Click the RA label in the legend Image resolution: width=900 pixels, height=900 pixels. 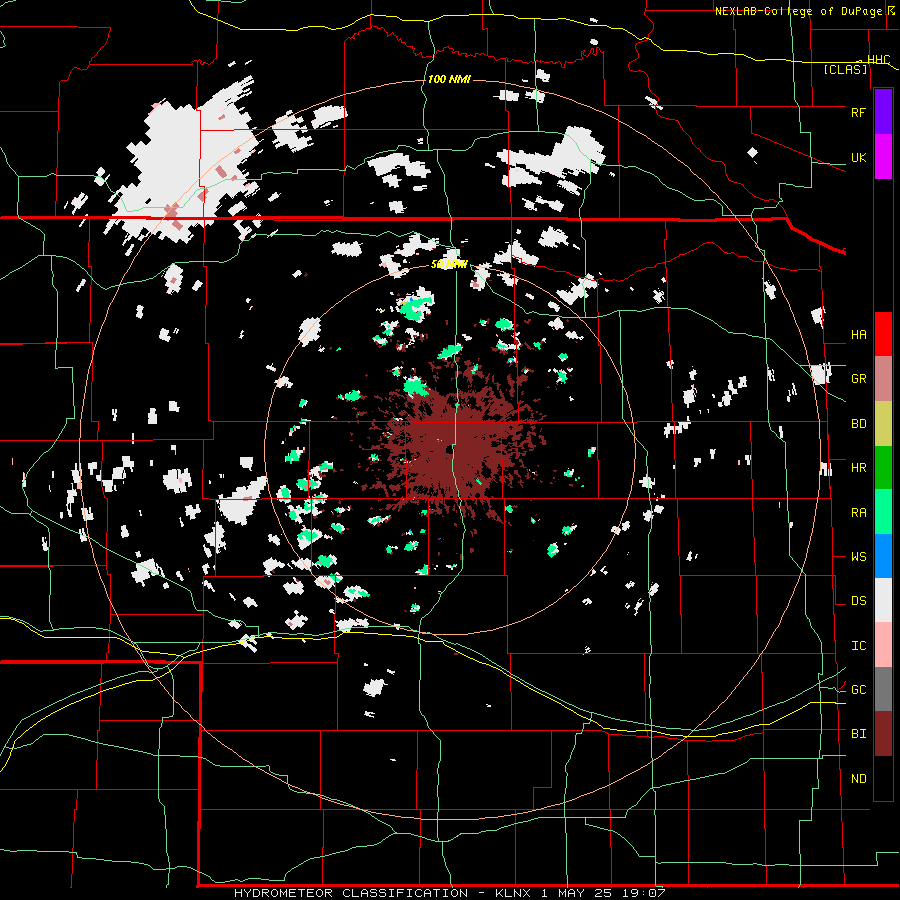pos(858,513)
